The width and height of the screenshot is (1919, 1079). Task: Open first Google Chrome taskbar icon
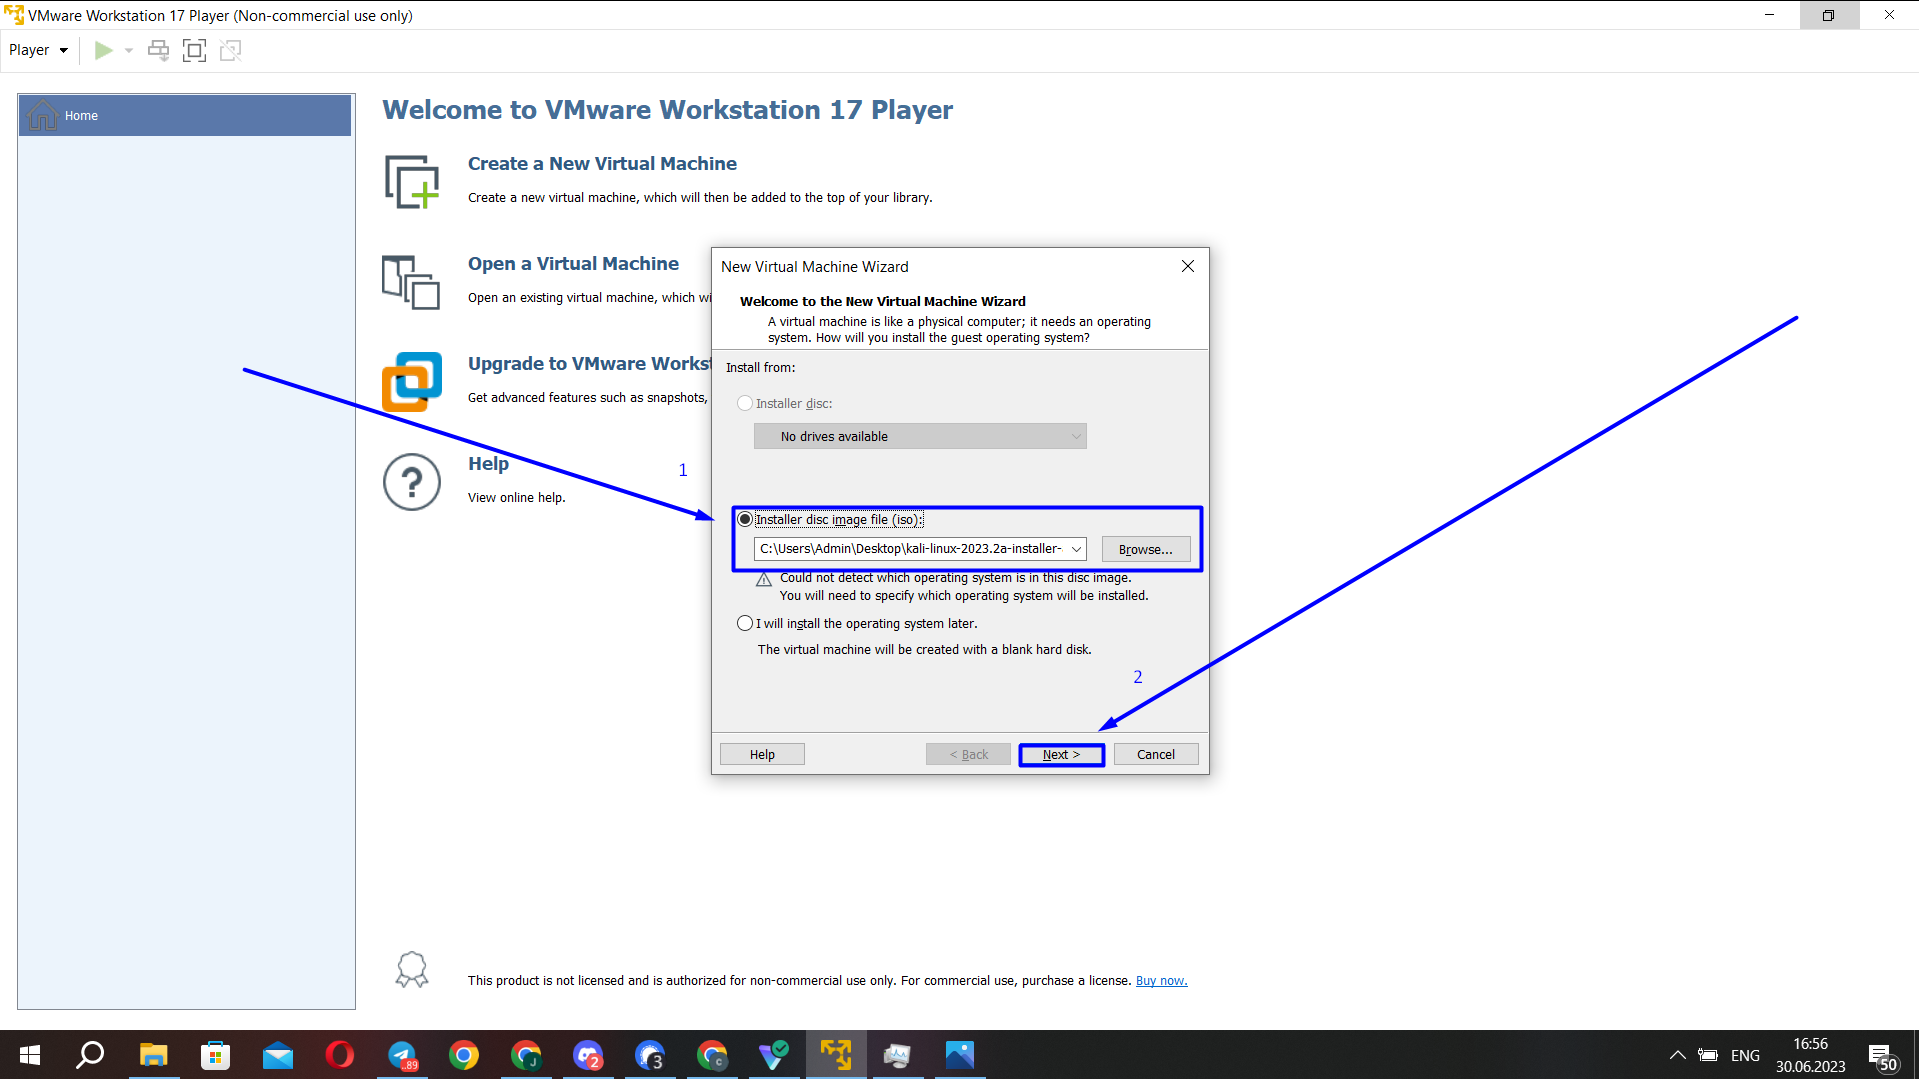click(x=464, y=1055)
